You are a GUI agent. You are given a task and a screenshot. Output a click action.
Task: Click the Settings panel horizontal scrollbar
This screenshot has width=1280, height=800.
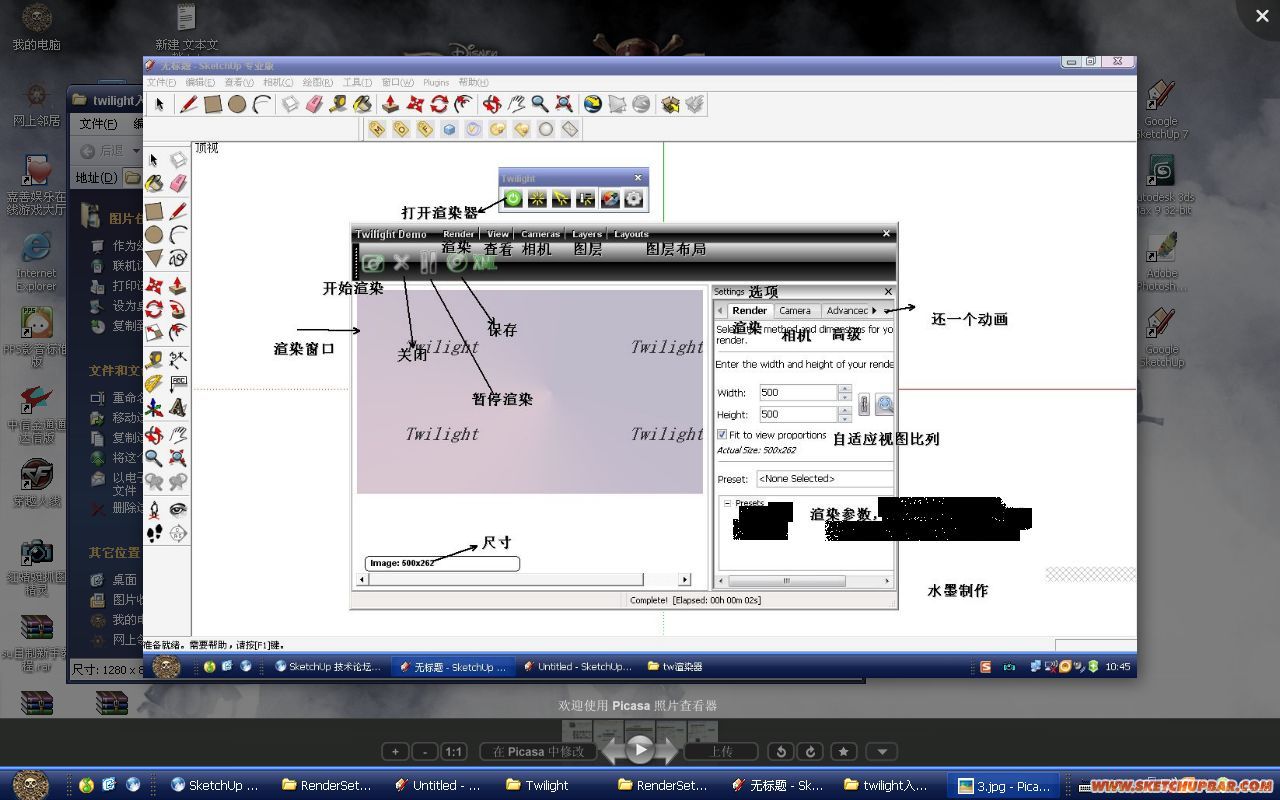(x=803, y=581)
